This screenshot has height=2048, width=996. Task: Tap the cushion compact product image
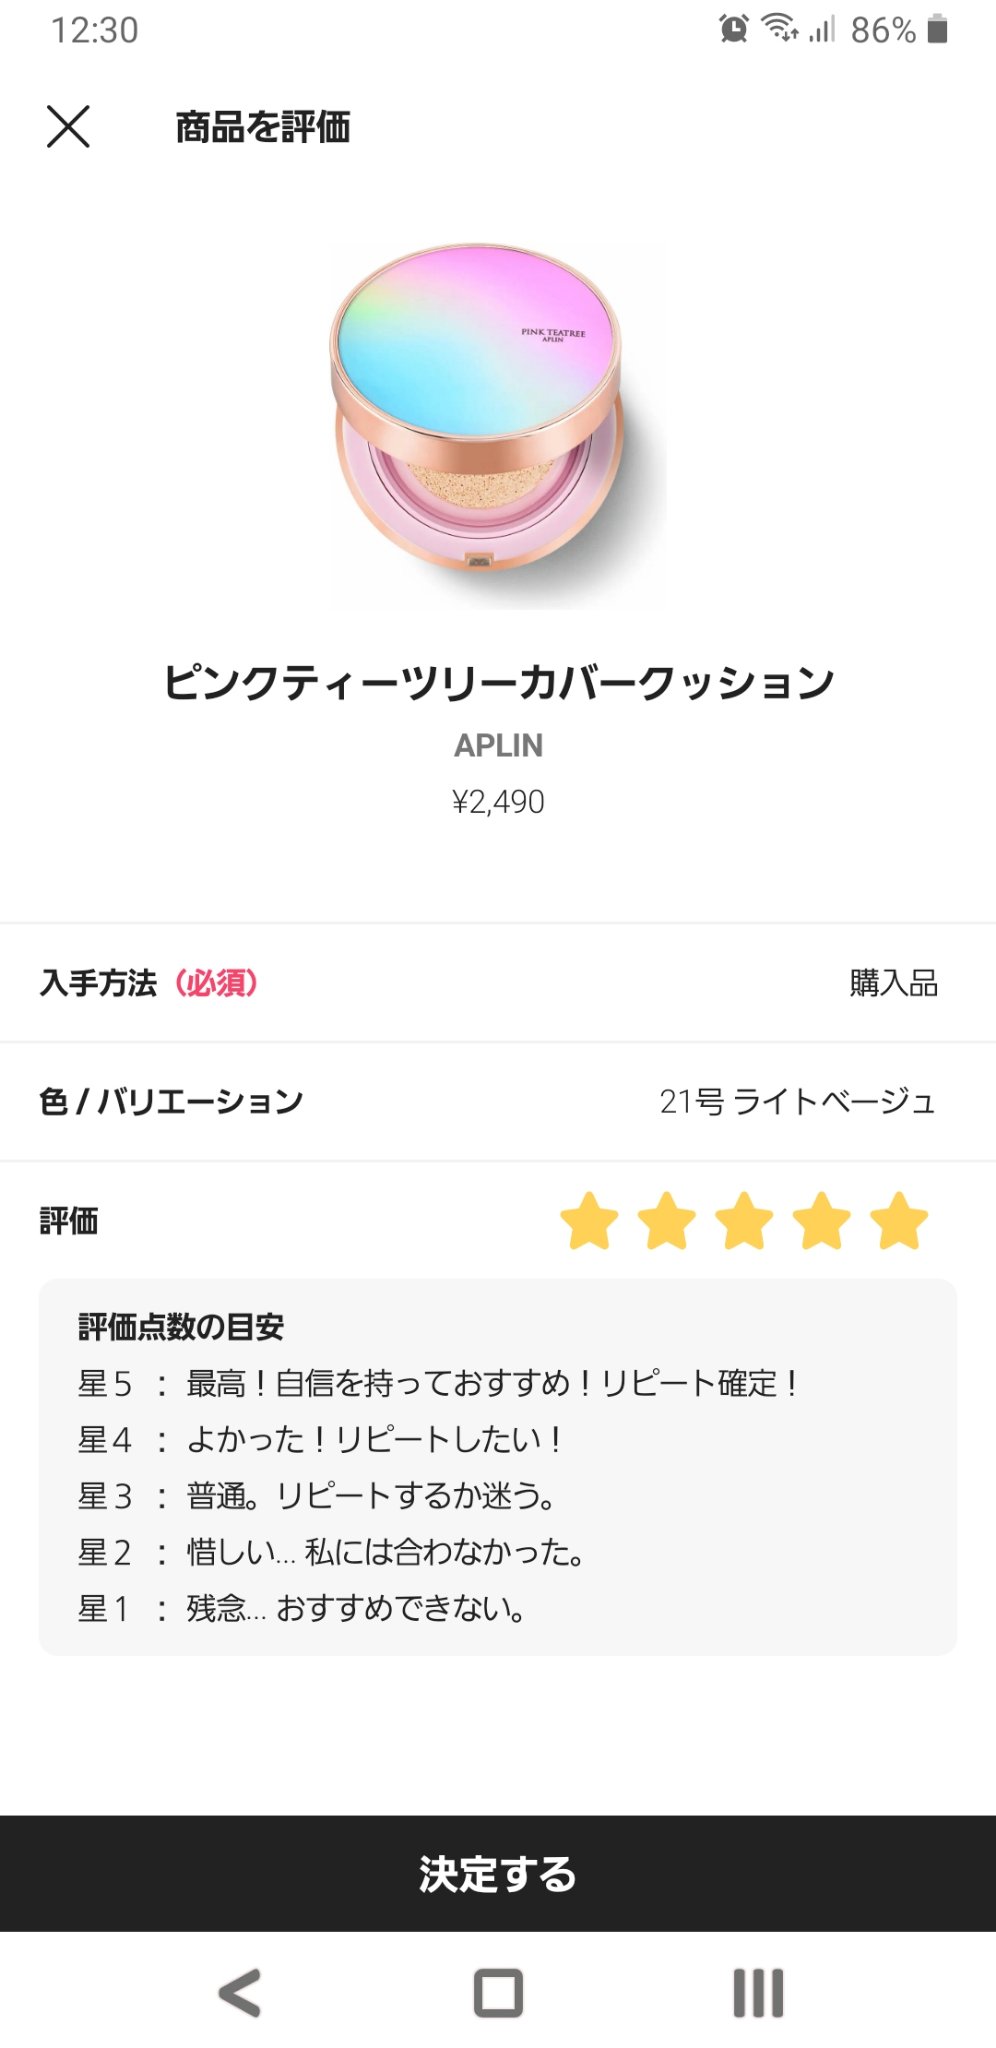click(497, 426)
